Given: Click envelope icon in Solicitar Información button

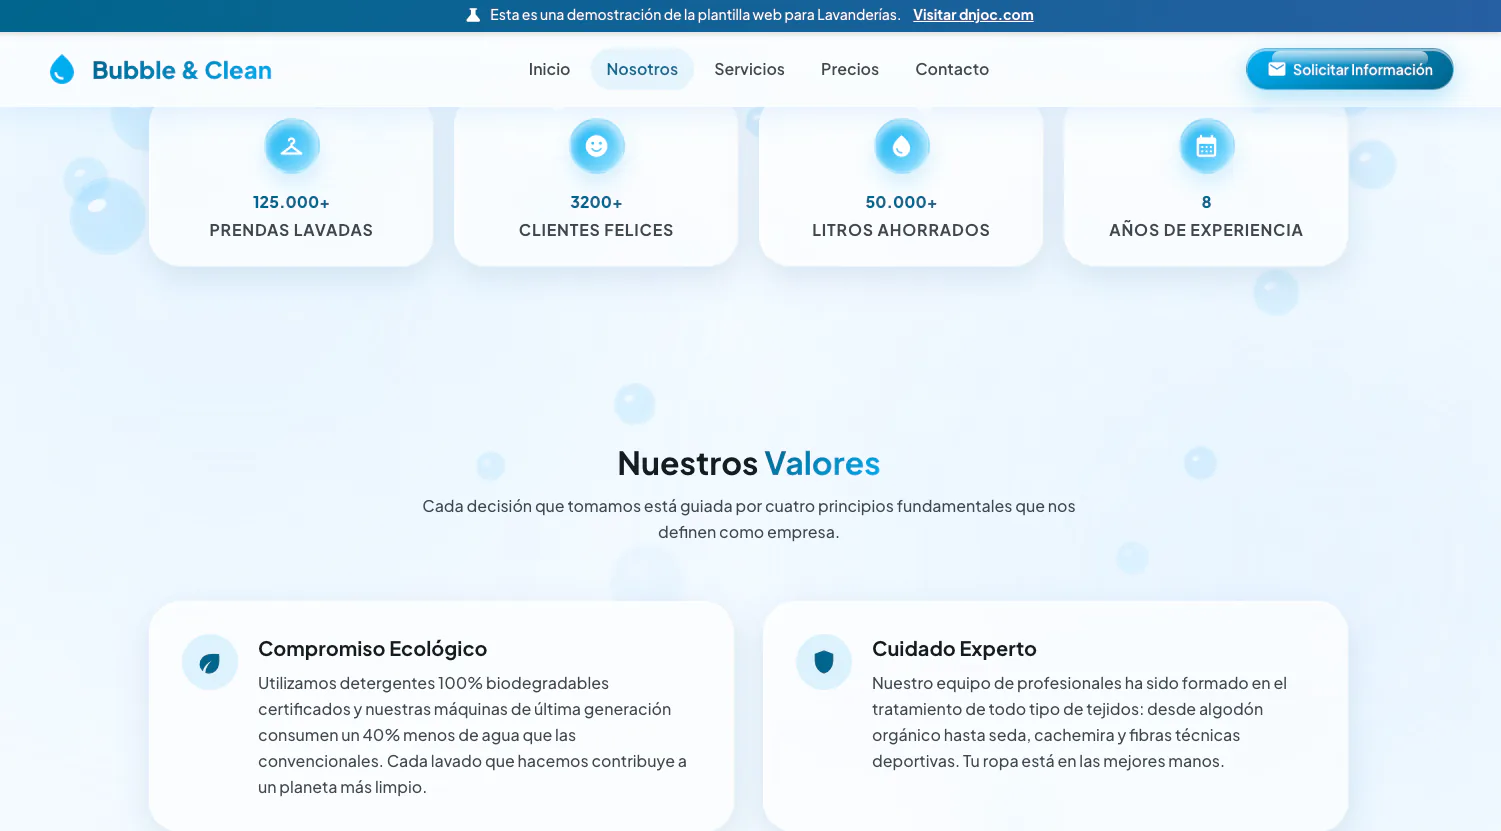Looking at the screenshot, I should click(1277, 69).
